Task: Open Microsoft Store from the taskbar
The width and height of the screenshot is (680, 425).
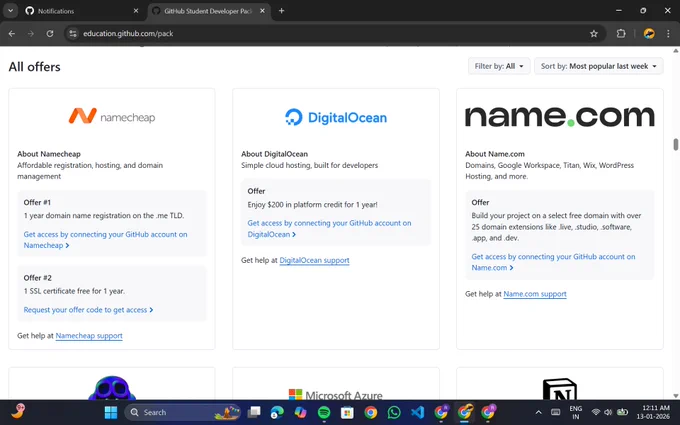Action: [347, 412]
